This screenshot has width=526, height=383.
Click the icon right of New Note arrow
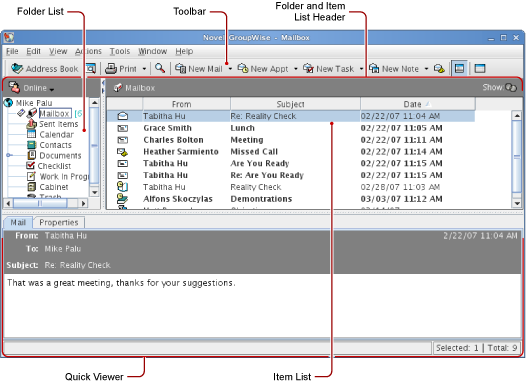pos(439,69)
